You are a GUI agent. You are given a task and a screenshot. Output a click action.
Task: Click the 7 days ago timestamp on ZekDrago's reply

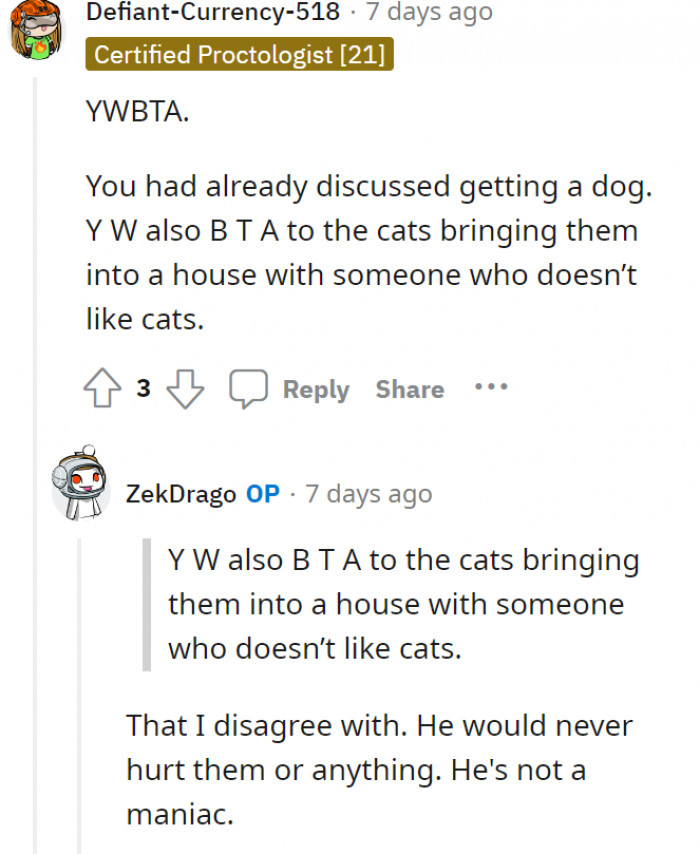[368, 493]
